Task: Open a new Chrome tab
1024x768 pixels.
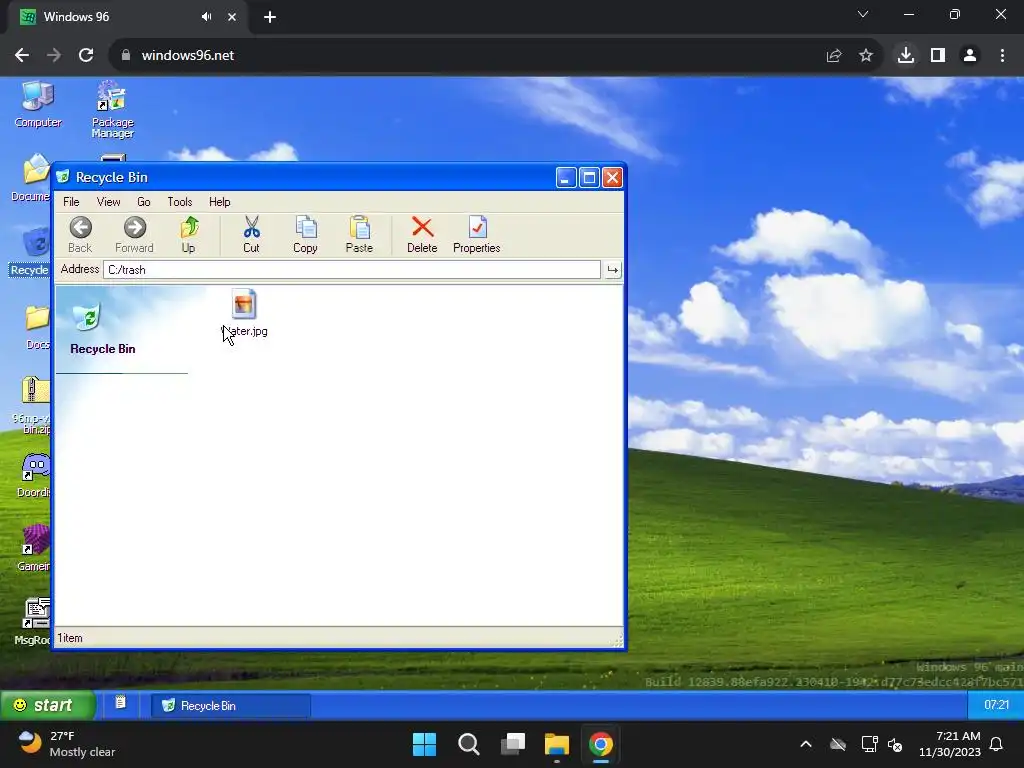Action: [270, 17]
